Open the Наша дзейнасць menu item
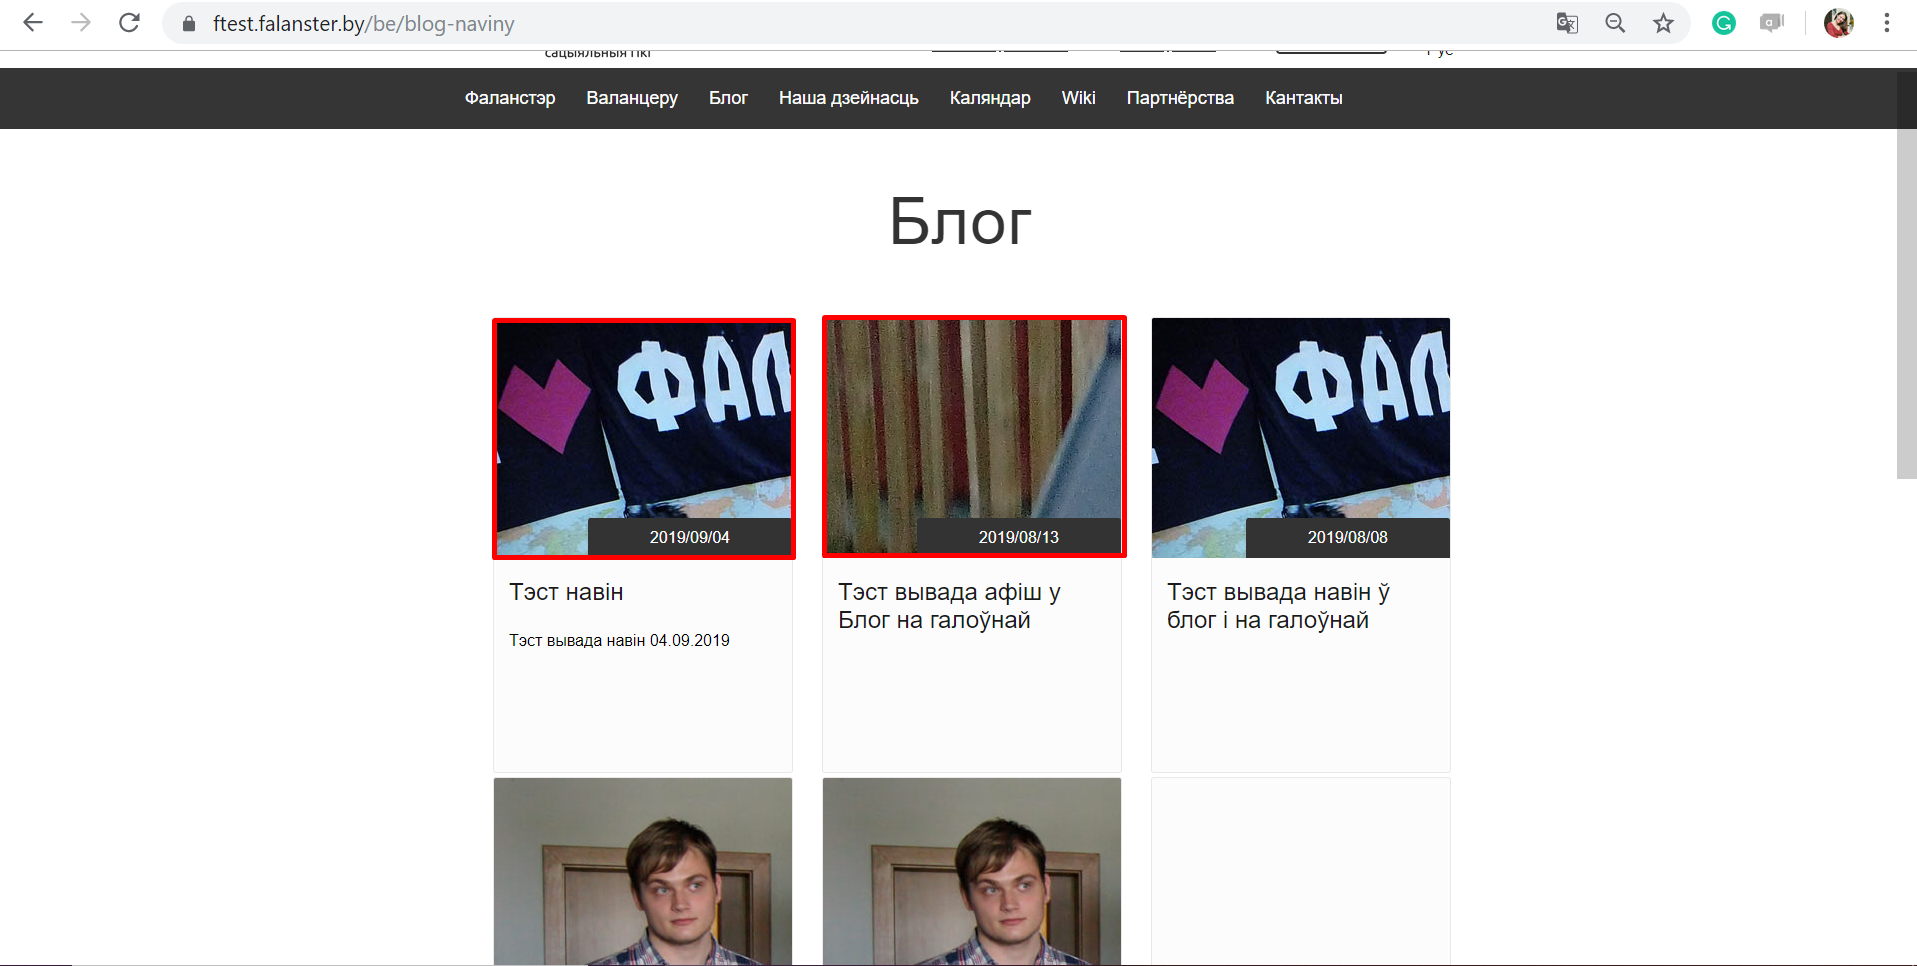This screenshot has height=966, width=1917. 849,98
